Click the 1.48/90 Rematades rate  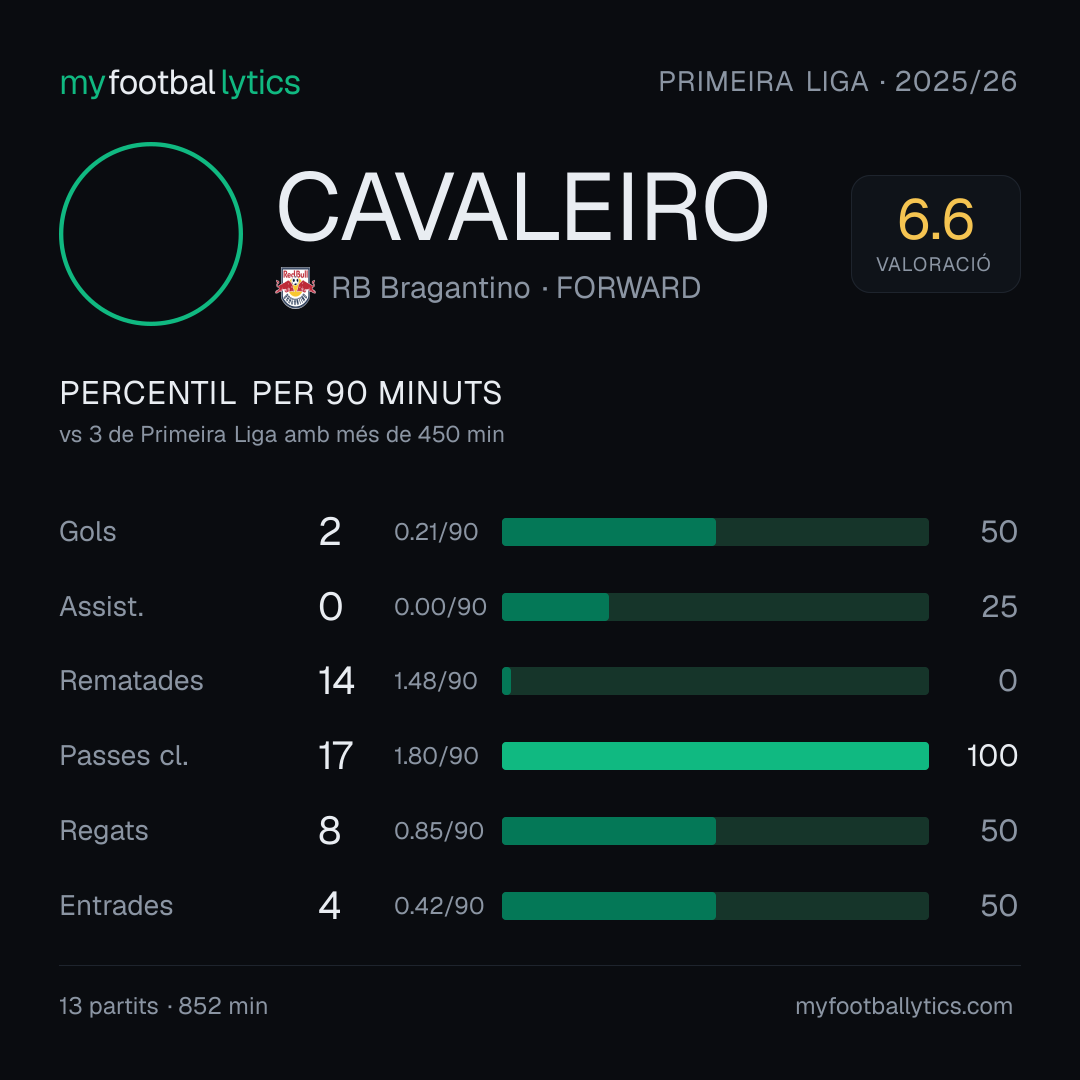435,681
